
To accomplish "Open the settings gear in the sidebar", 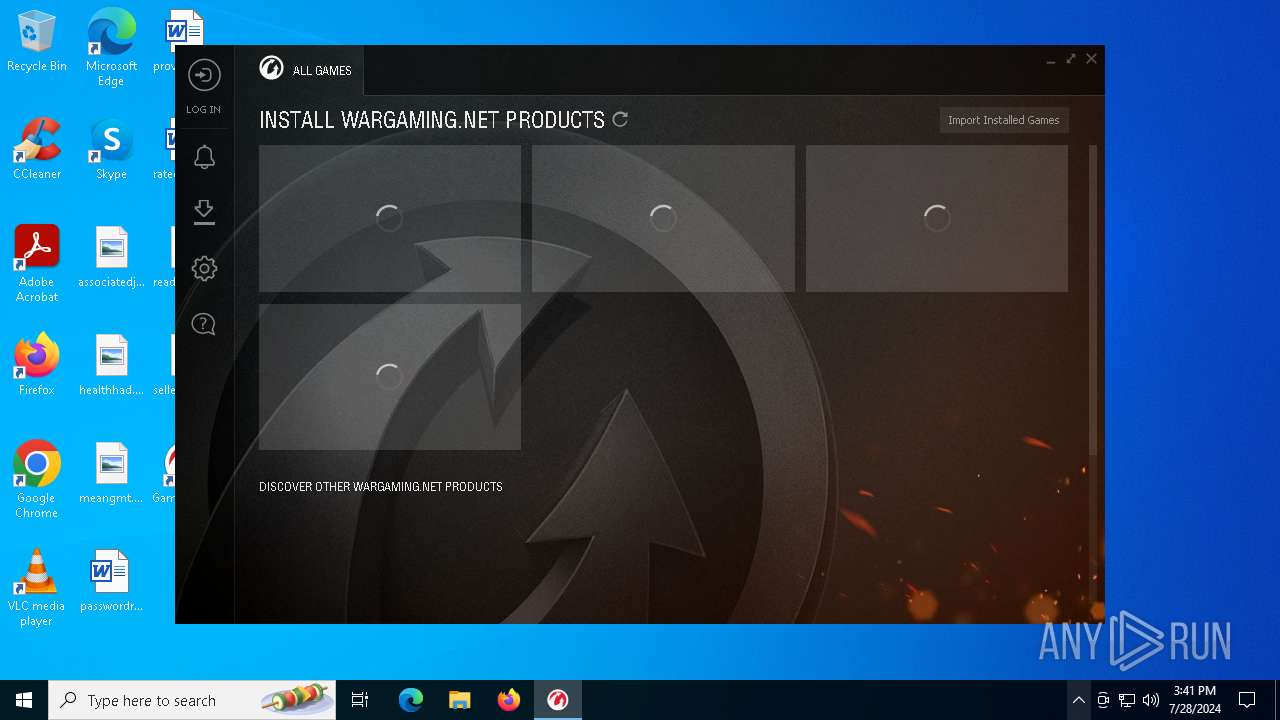I will coord(204,268).
